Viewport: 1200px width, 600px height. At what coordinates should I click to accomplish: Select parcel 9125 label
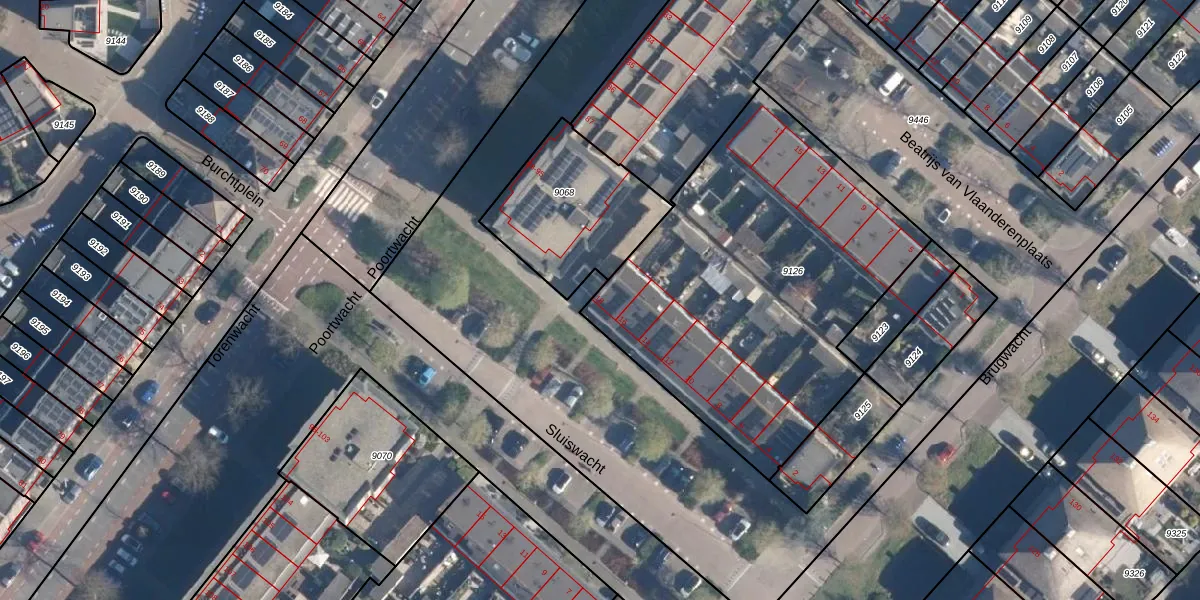coord(862,410)
